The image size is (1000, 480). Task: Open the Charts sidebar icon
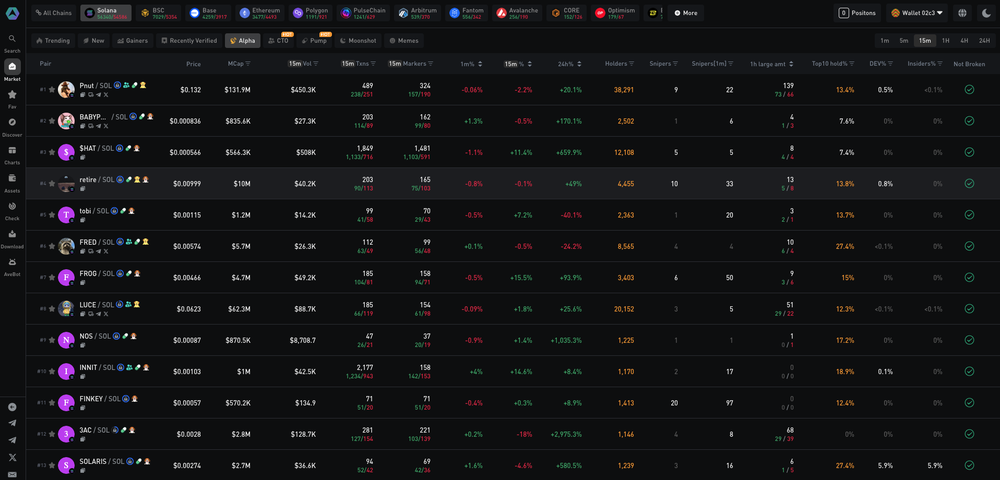pyautogui.click(x=12, y=151)
